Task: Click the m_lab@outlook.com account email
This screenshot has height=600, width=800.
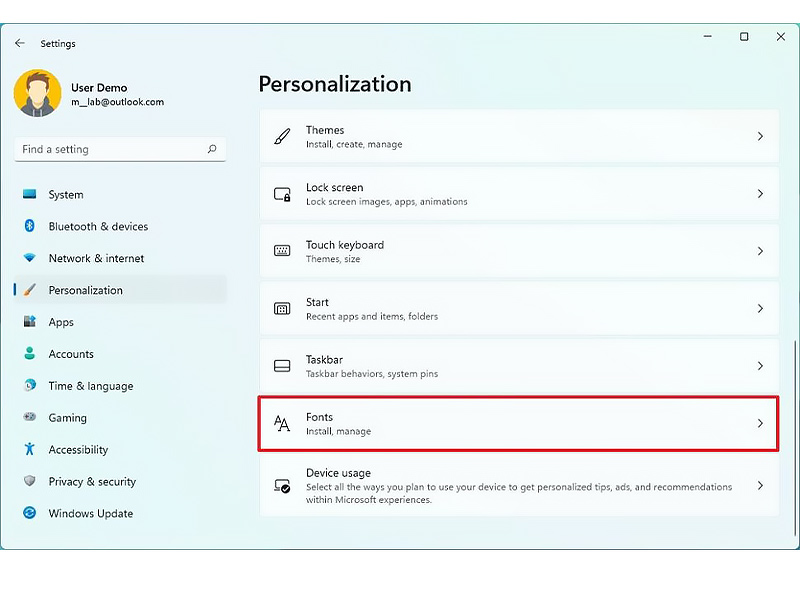Action: pyautogui.click(x=118, y=102)
